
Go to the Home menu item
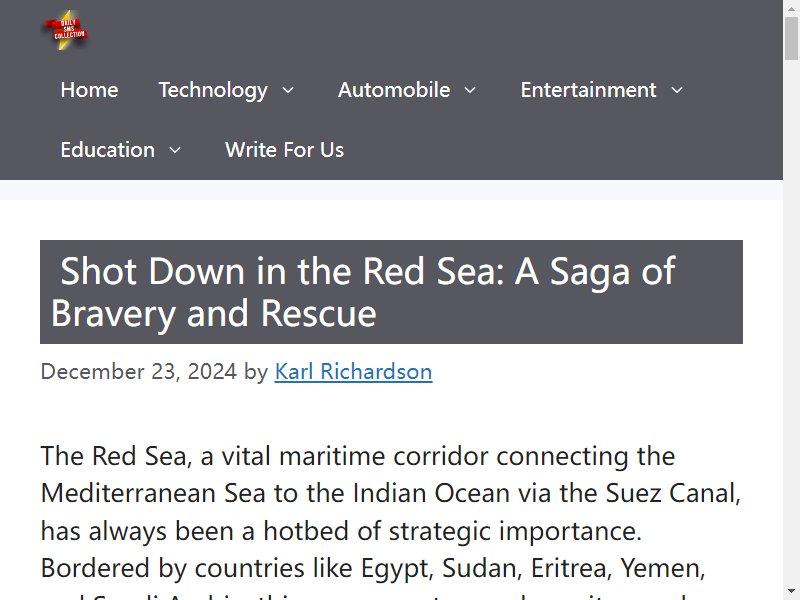(89, 90)
